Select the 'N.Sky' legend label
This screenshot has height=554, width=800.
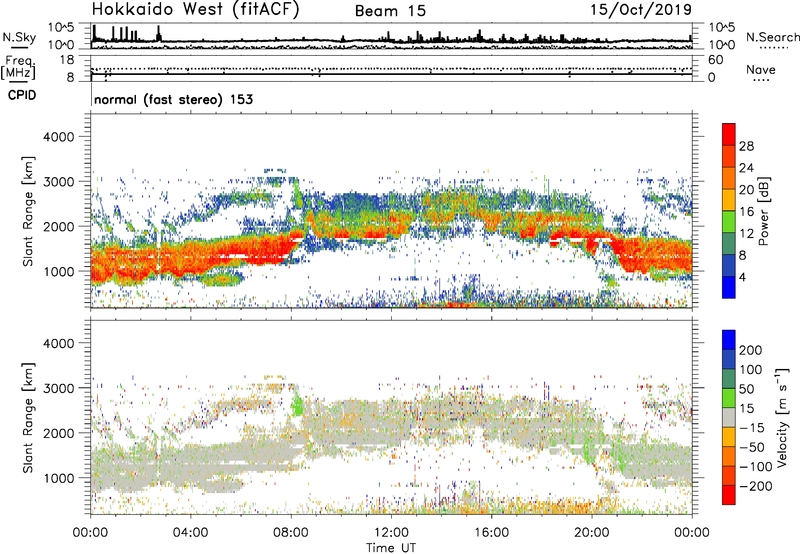pos(19,37)
